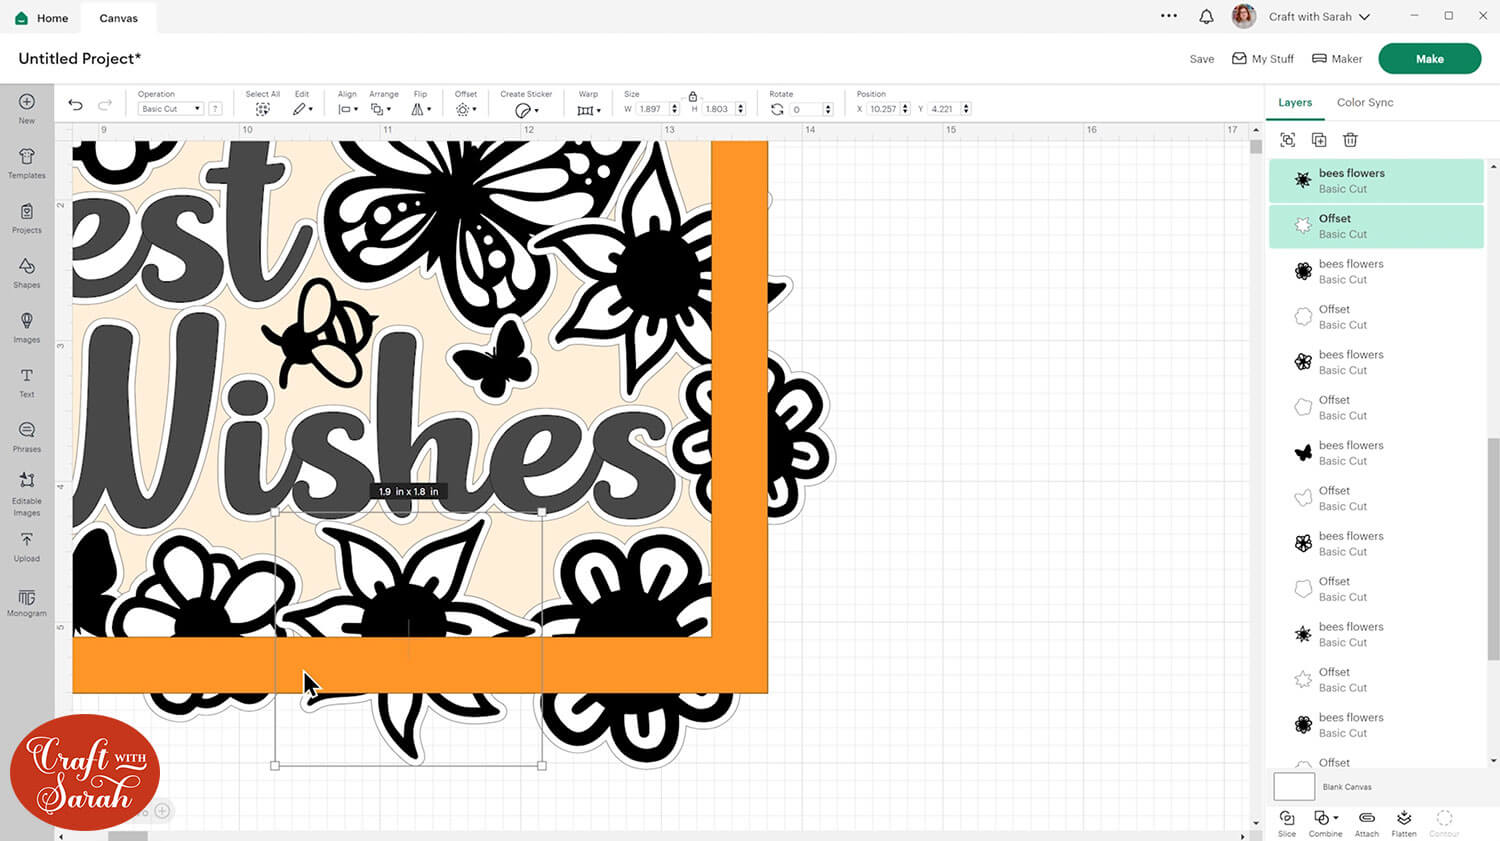Undo the last action
Screen dimensions: 1500x841
tap(75, 105)
